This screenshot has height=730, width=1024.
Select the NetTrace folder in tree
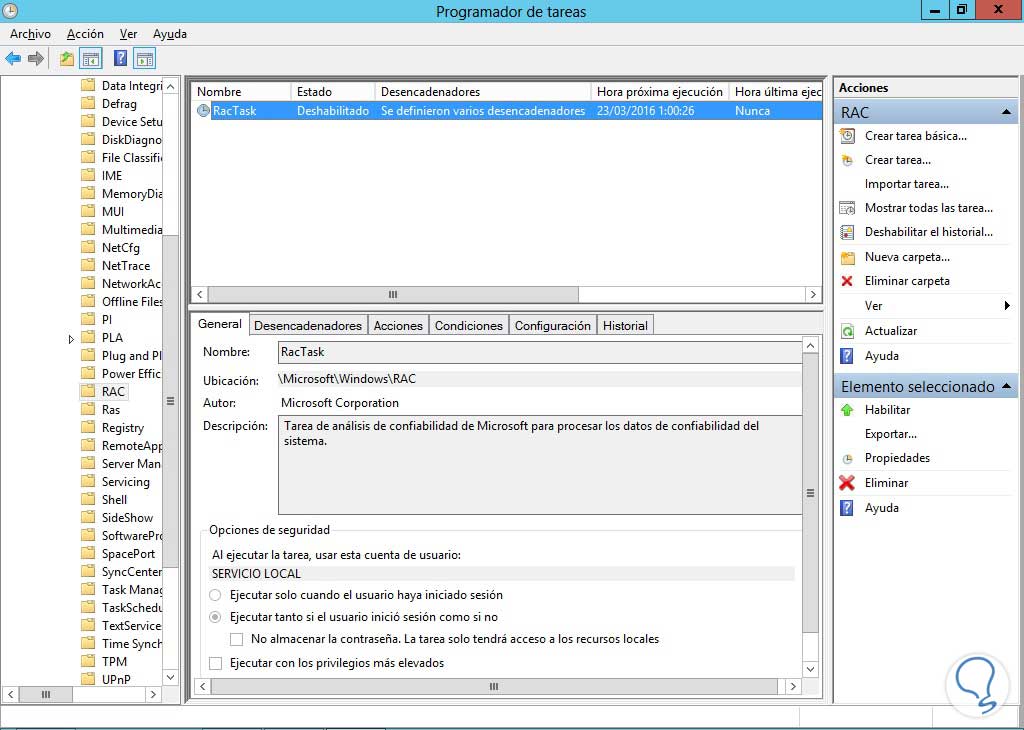coord(126,266)
